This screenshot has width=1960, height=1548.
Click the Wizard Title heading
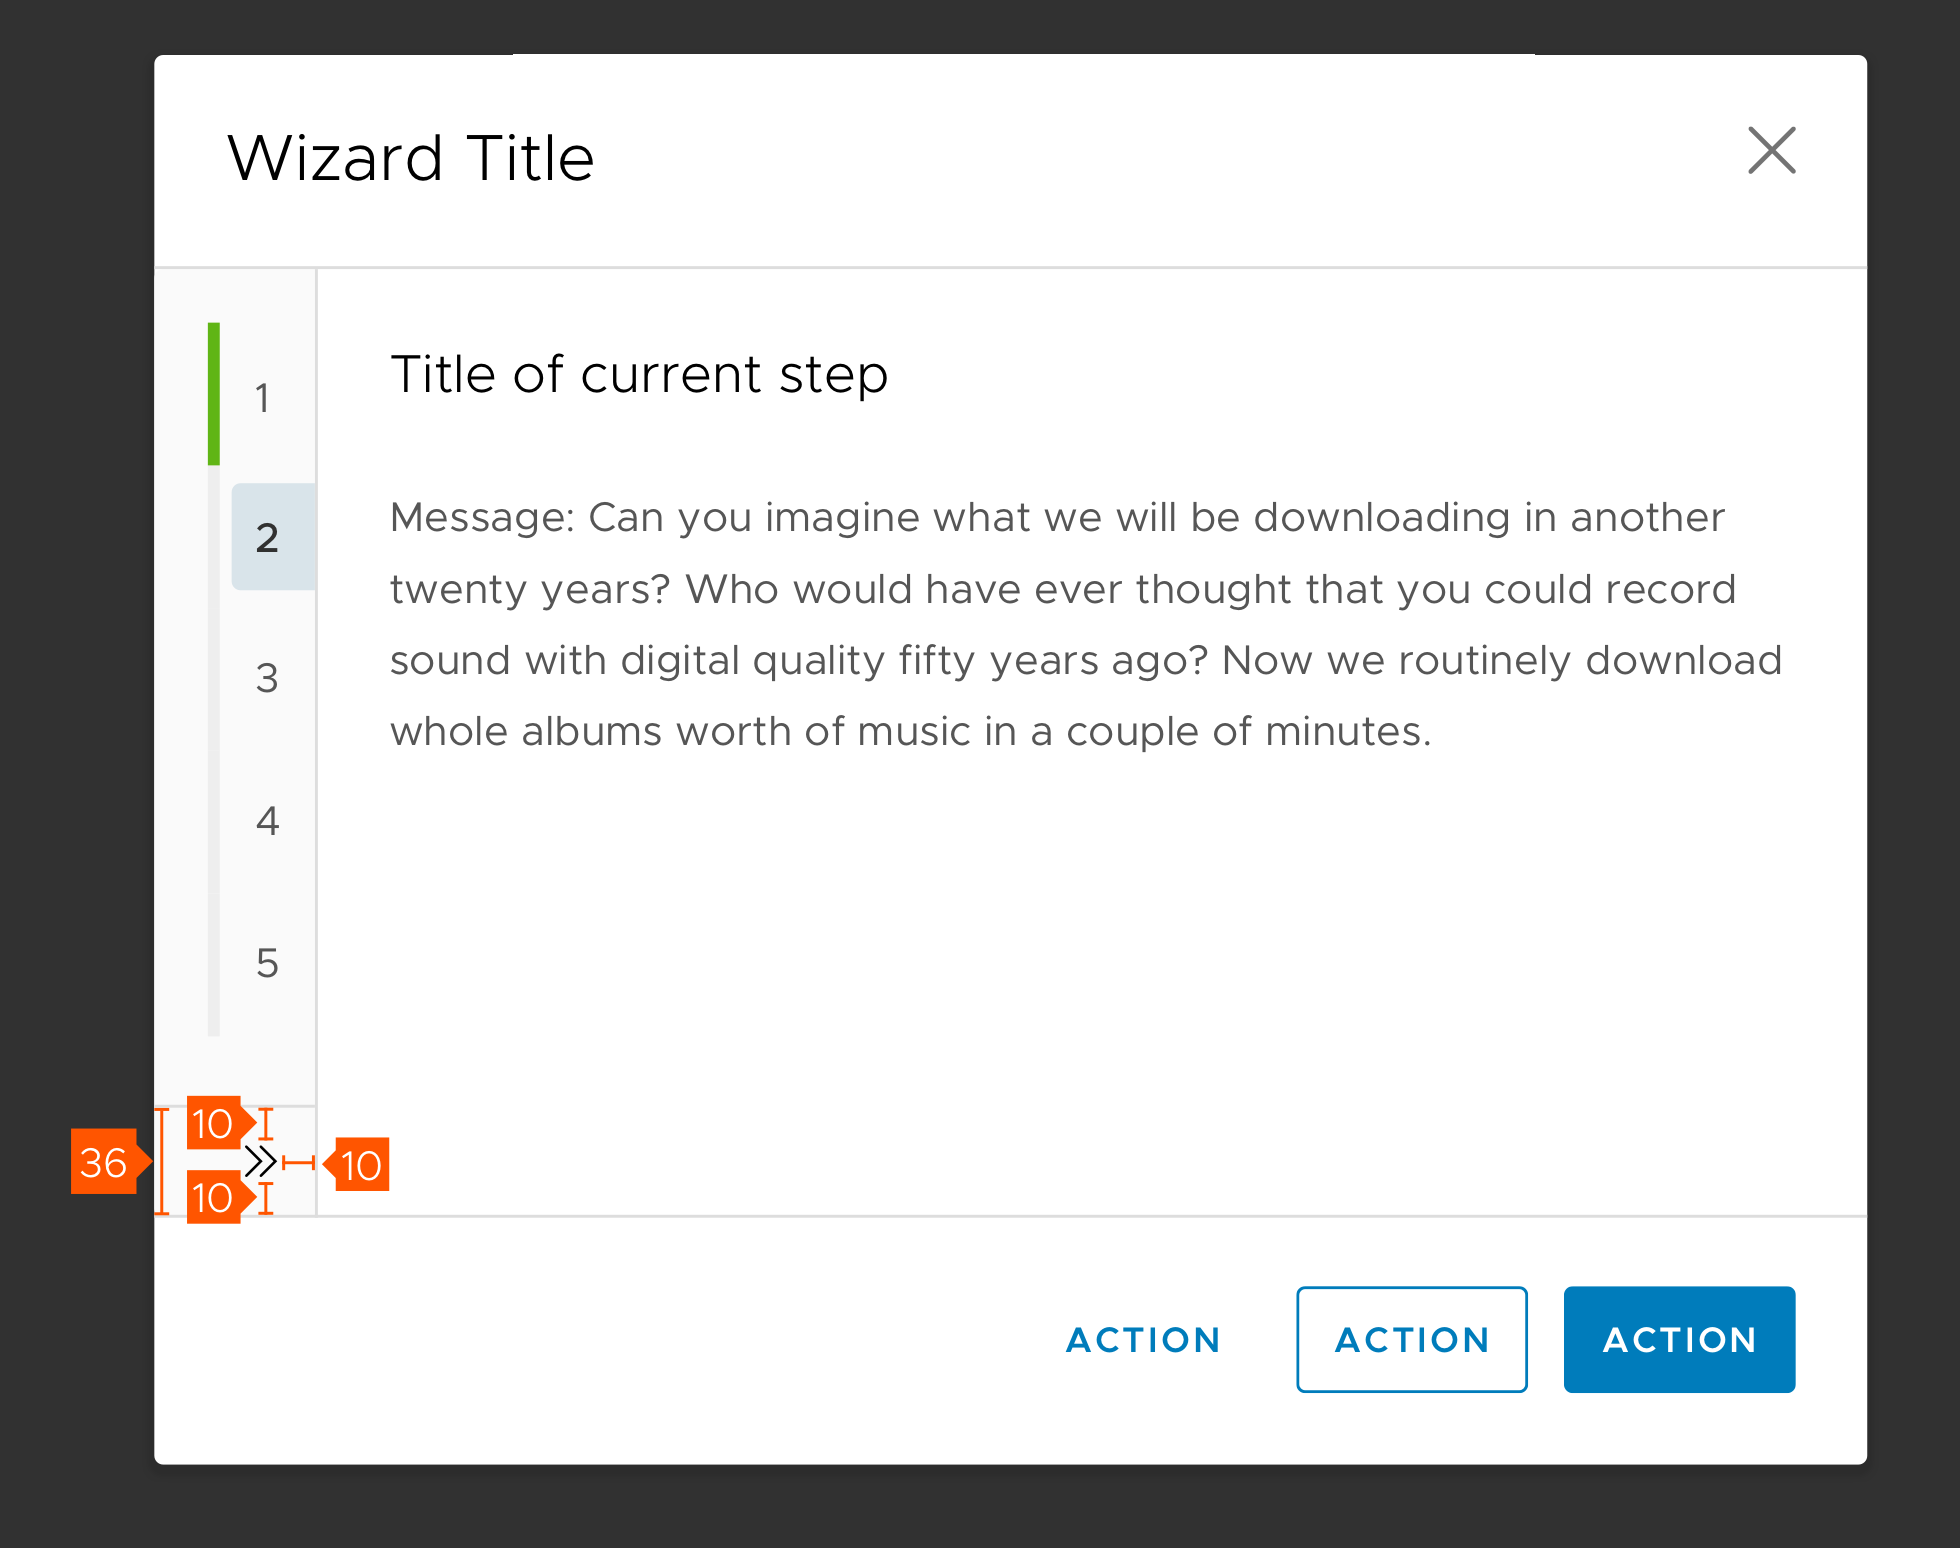point(410,155)
